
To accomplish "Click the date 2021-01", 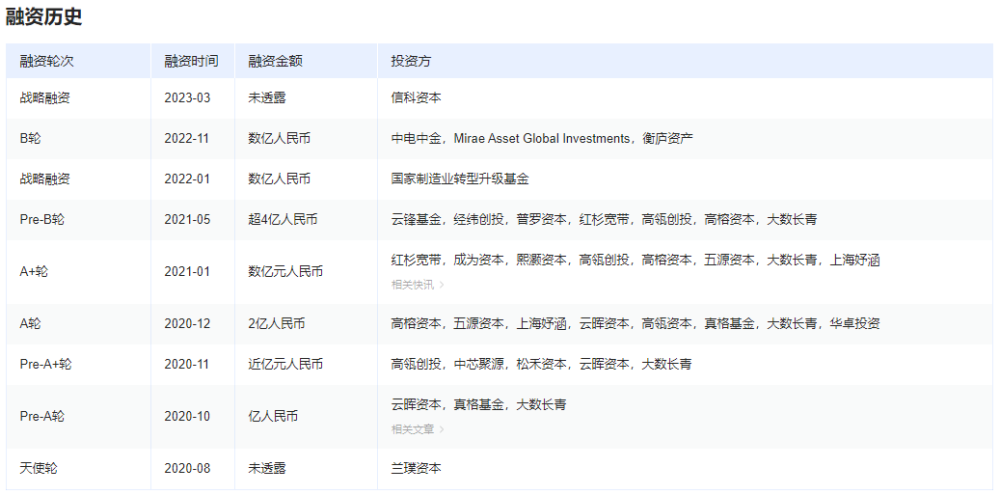I will [x=187, y=272].
